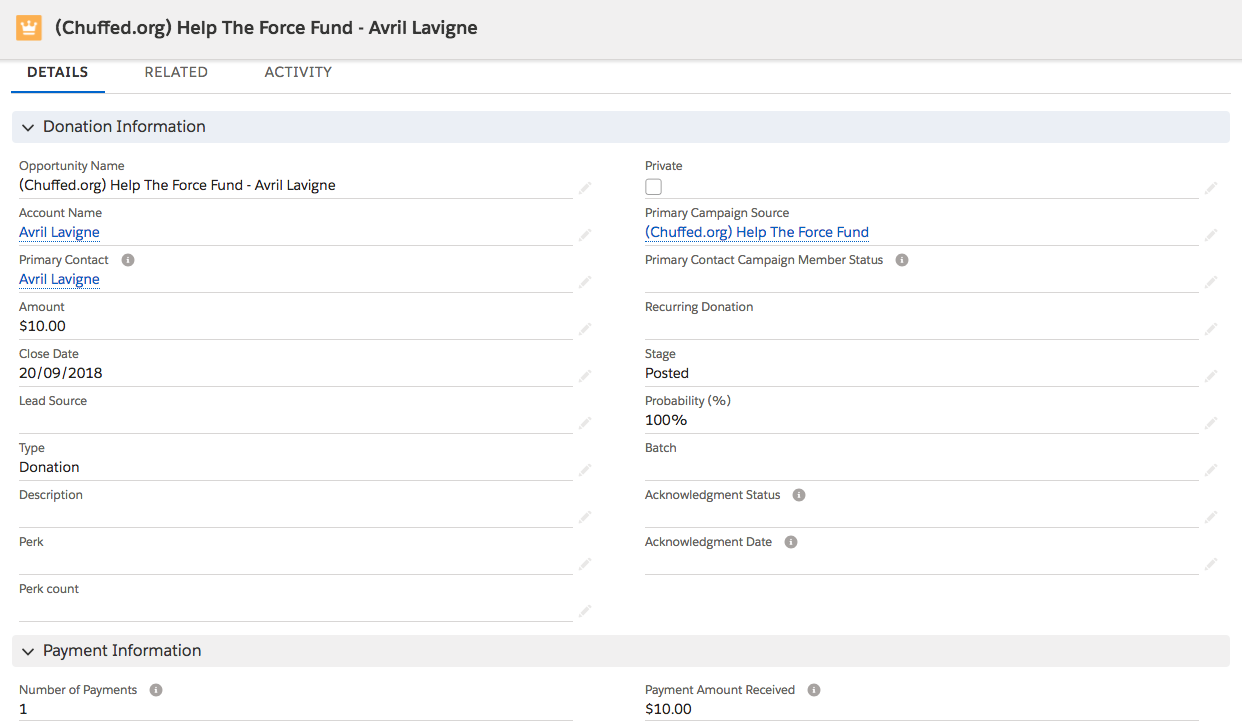The image size is (1242, 728).
Task: Click the edit pencil for Opportunity Name
Action: (585, 187)
